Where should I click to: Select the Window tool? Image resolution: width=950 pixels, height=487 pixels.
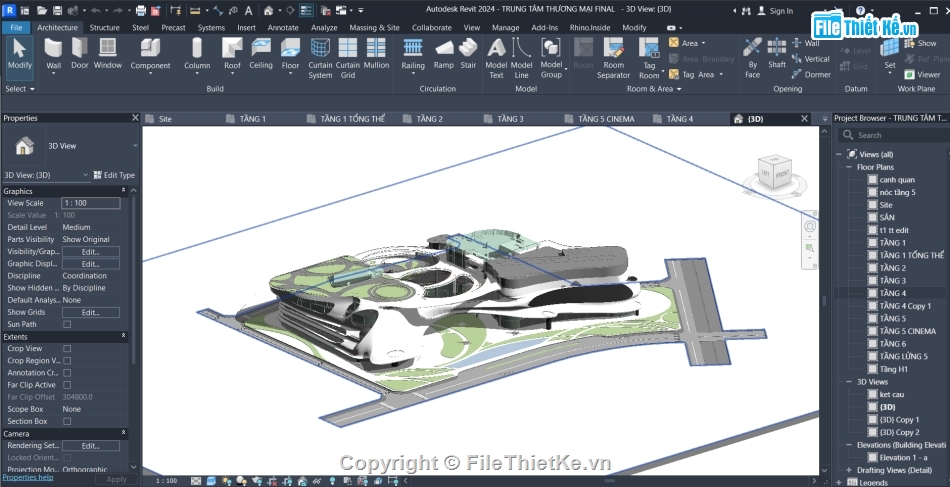click(107, 53)
